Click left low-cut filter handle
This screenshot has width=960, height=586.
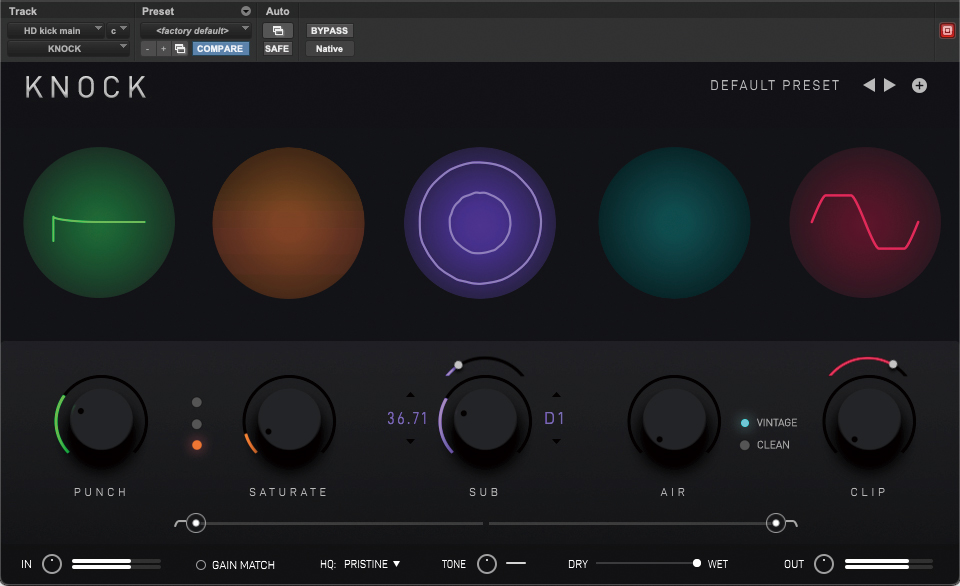[x=195, y=523]
